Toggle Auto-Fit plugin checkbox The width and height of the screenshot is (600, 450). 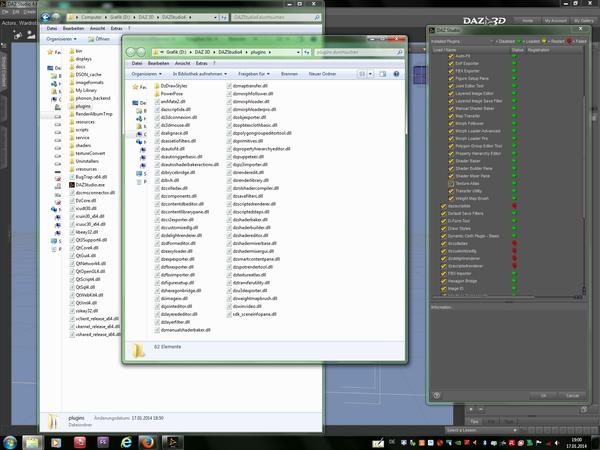point(451,56)
